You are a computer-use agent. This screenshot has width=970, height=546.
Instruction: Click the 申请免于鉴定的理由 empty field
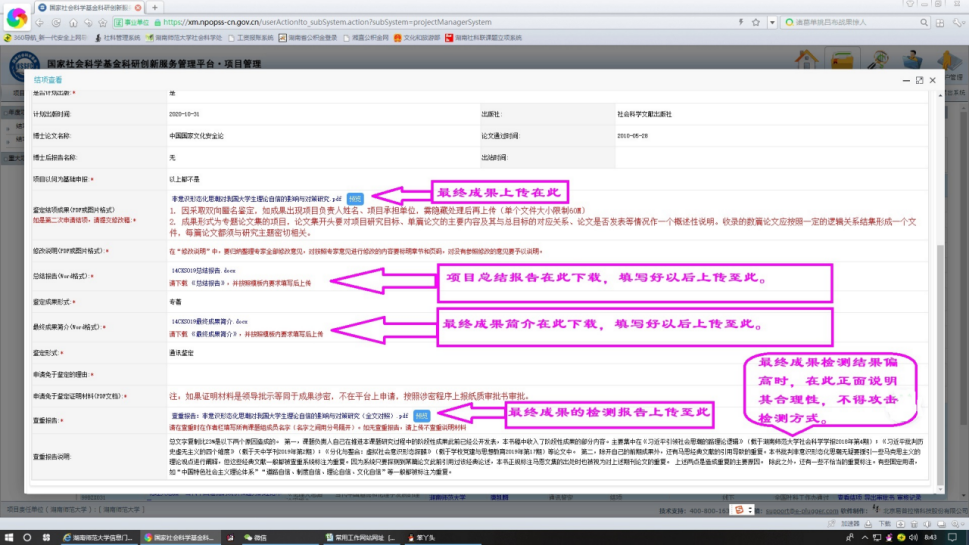(x=547, y=375)
